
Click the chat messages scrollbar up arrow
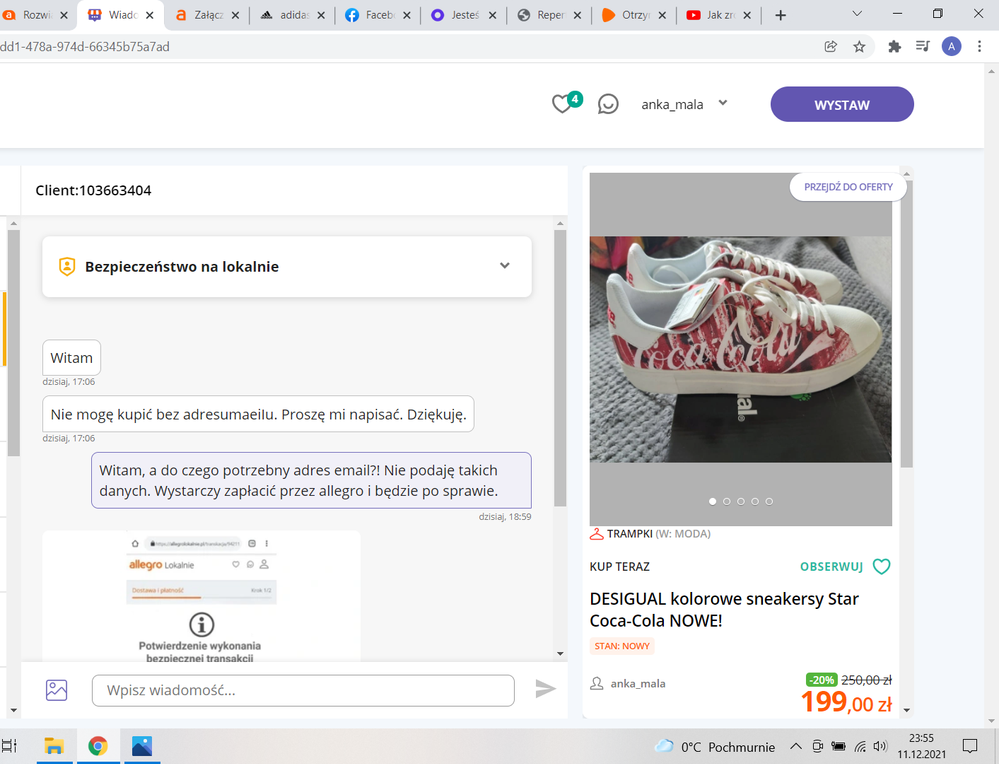pyautogui.click(x=560, y=224)
